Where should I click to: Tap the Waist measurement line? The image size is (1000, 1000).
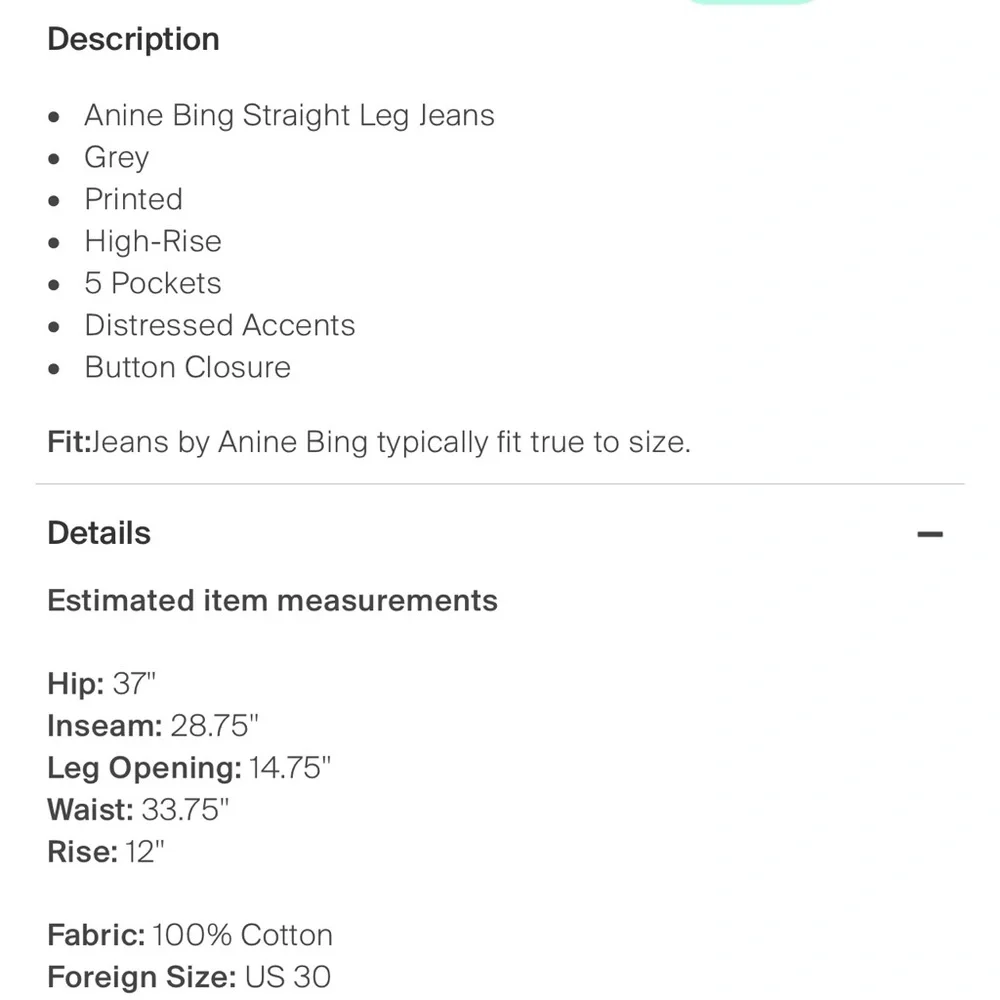[x=138, y=810]
